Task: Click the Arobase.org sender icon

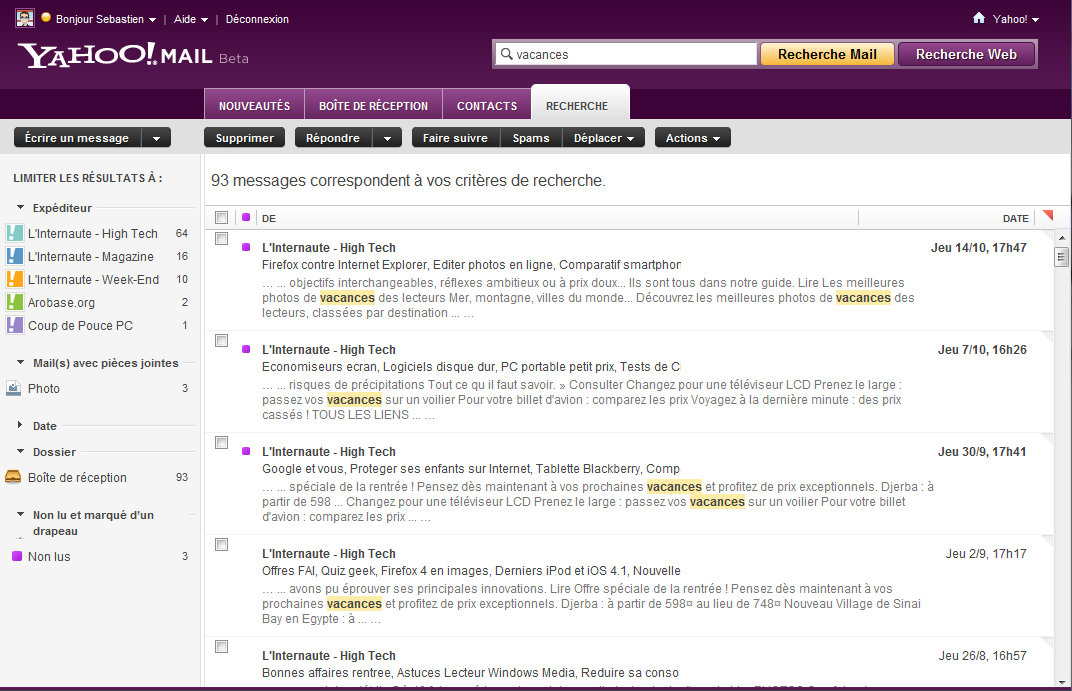Action: 14,302
